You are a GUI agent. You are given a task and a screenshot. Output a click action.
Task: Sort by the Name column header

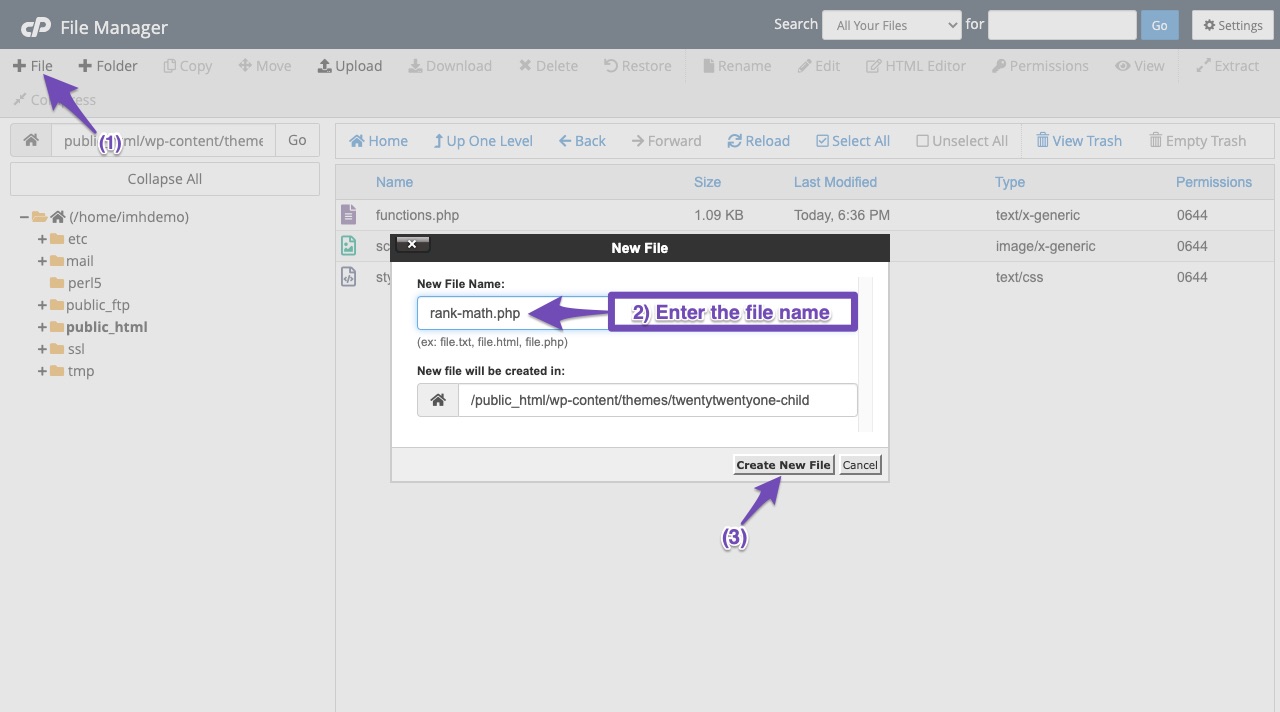click(x=394, y=182)
